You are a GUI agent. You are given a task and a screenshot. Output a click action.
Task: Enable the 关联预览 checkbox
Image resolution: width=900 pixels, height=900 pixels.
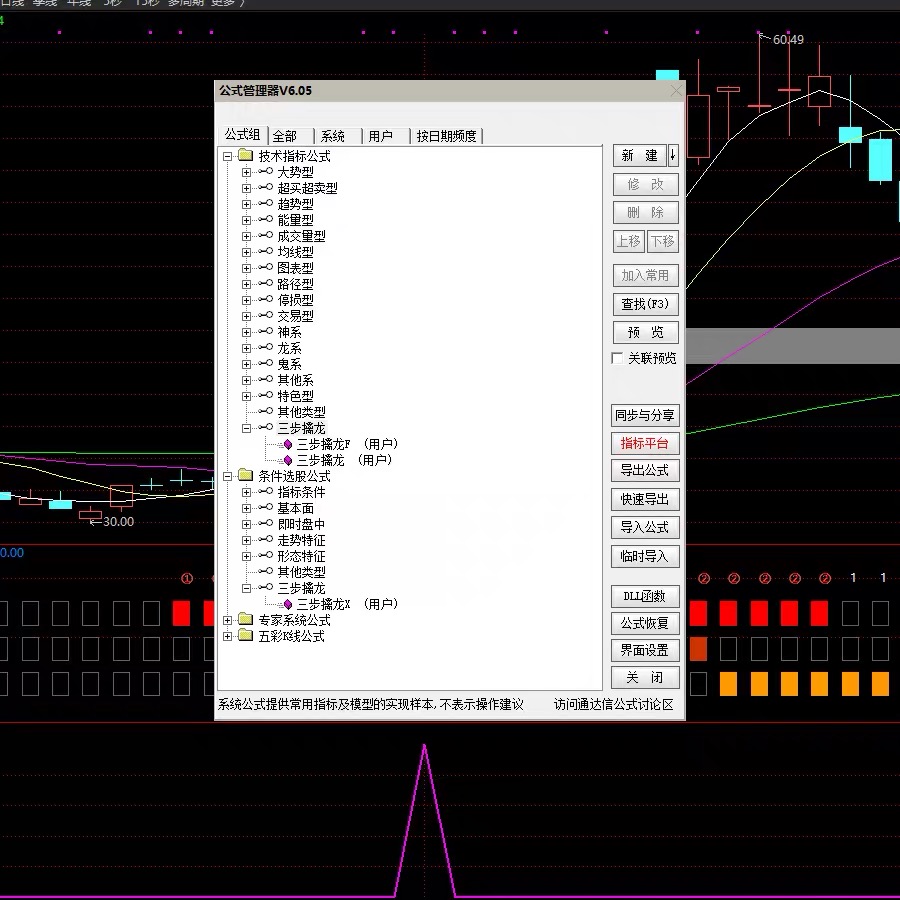tap(617, 358)
